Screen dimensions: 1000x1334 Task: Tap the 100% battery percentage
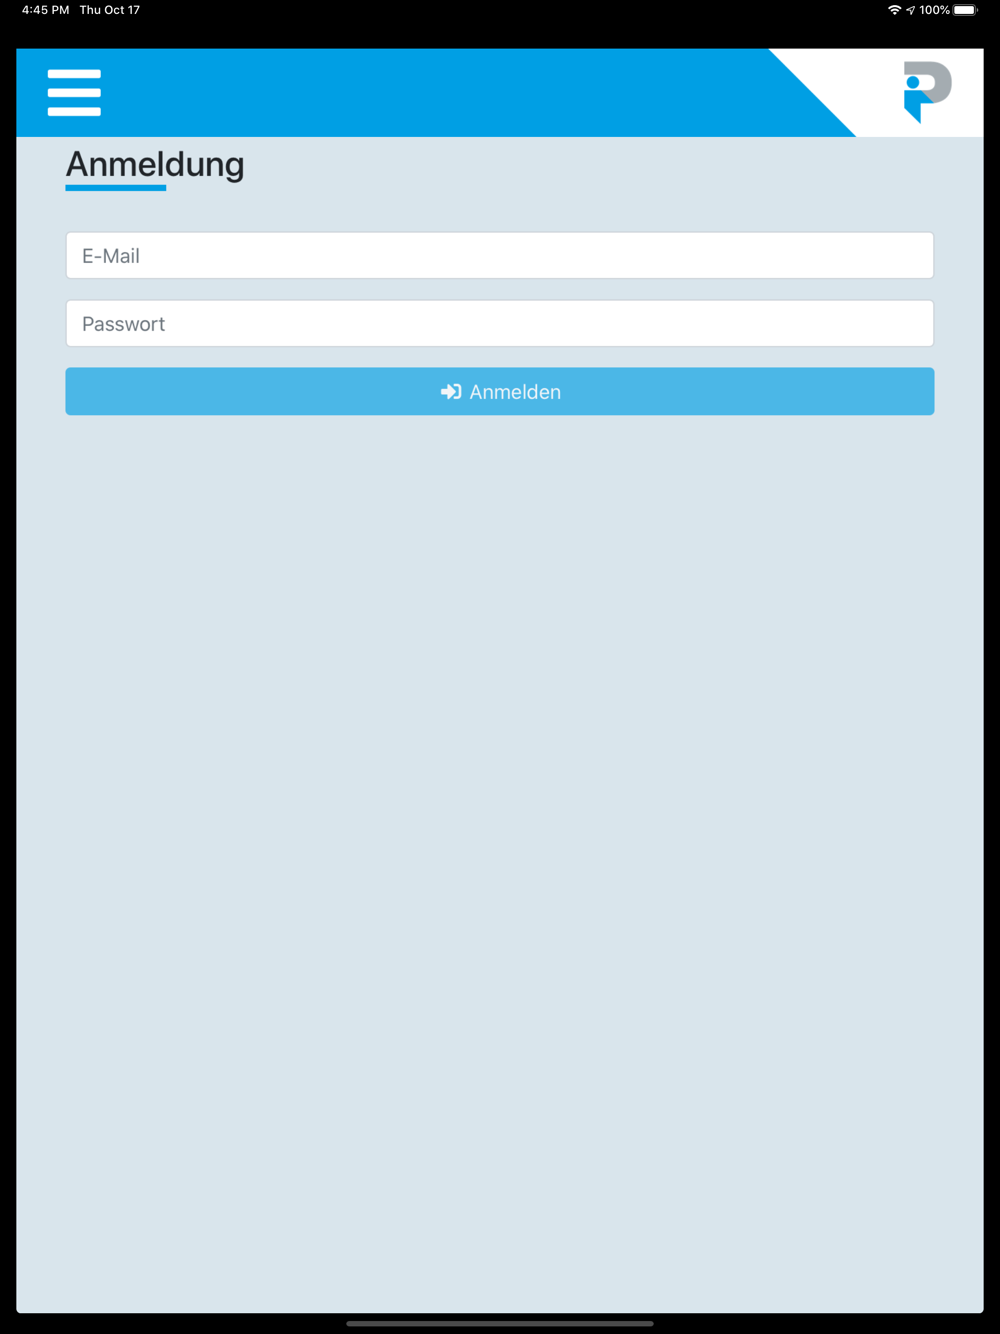935,10
